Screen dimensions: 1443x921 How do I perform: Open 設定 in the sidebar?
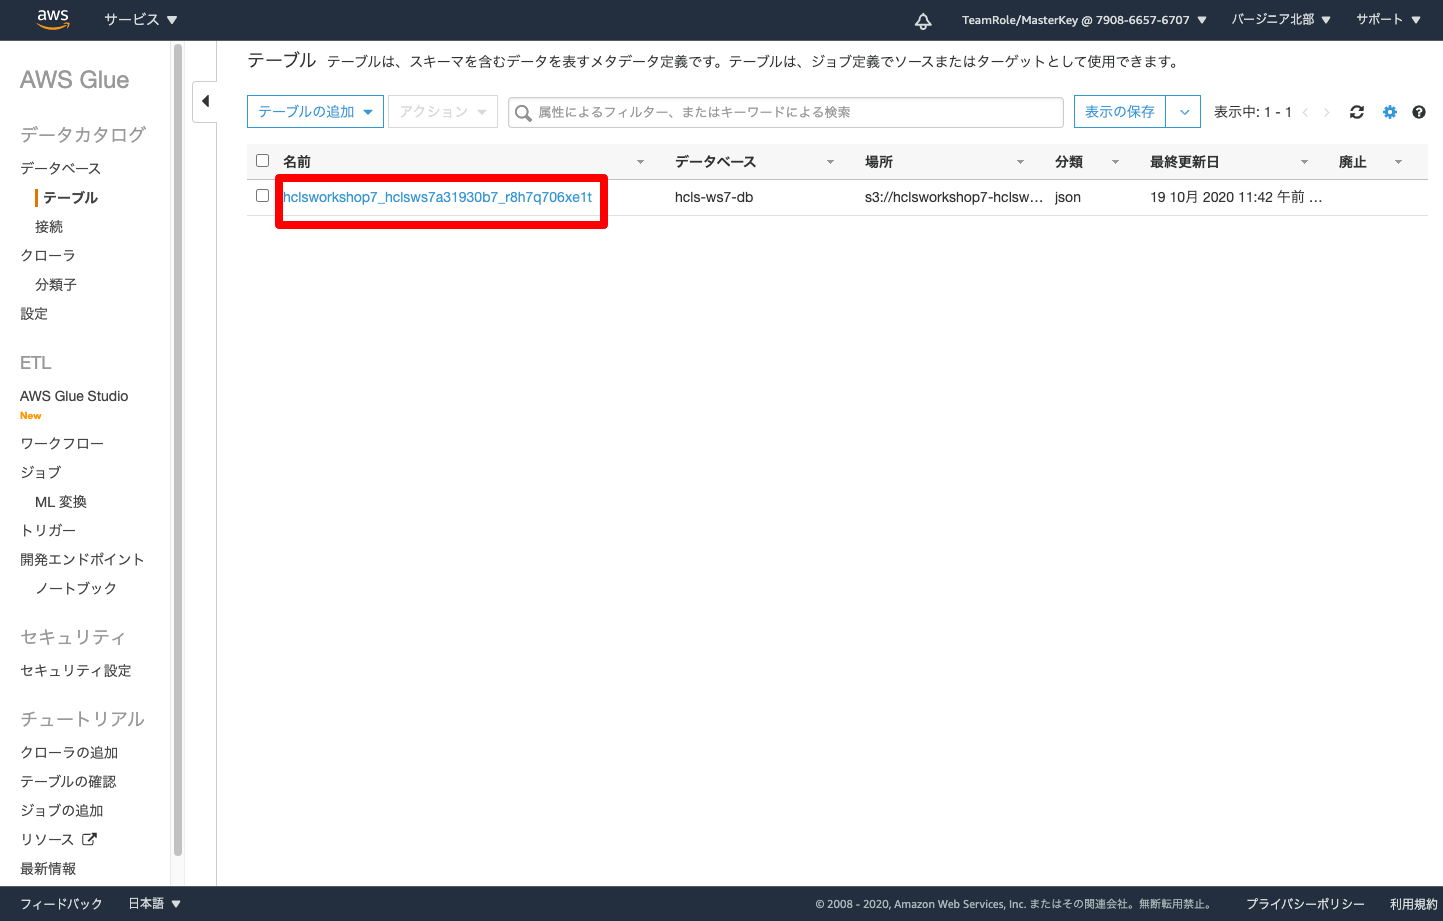(x=34, y=313)
